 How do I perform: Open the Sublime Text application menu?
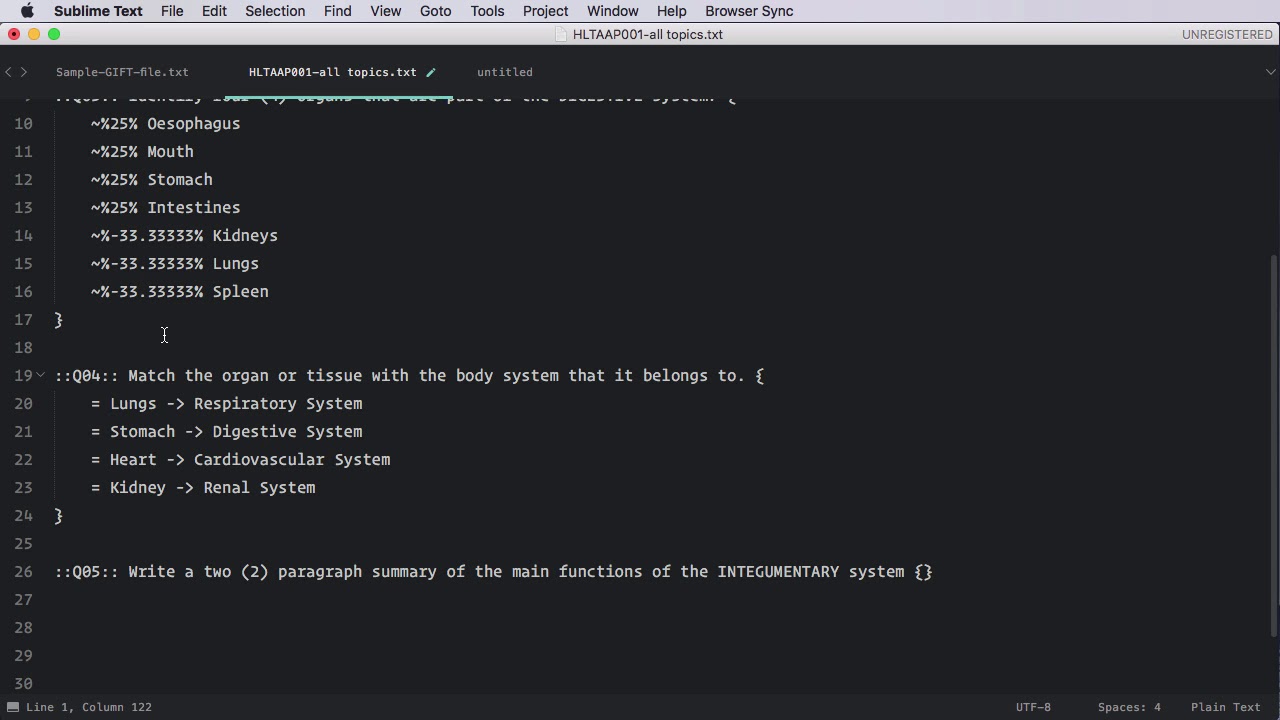point(98,11)
